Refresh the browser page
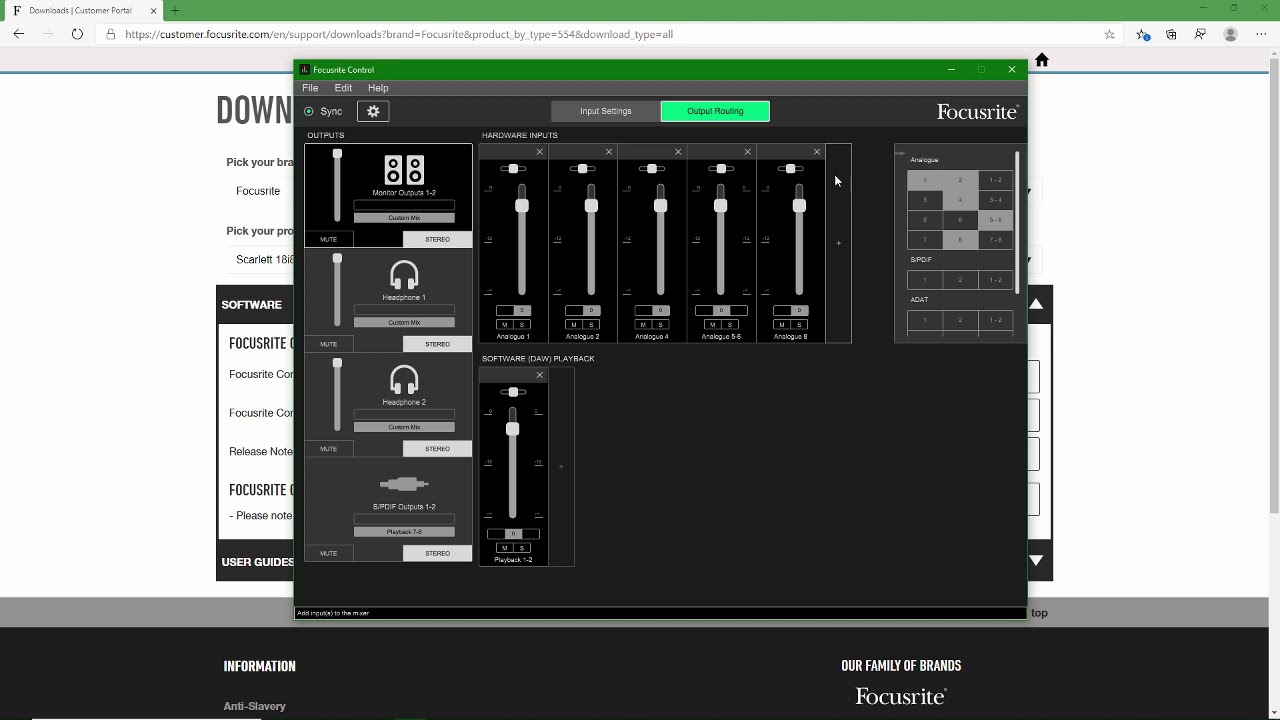The height and width of the screenshot is (720, 1280). tap(77, 34)
